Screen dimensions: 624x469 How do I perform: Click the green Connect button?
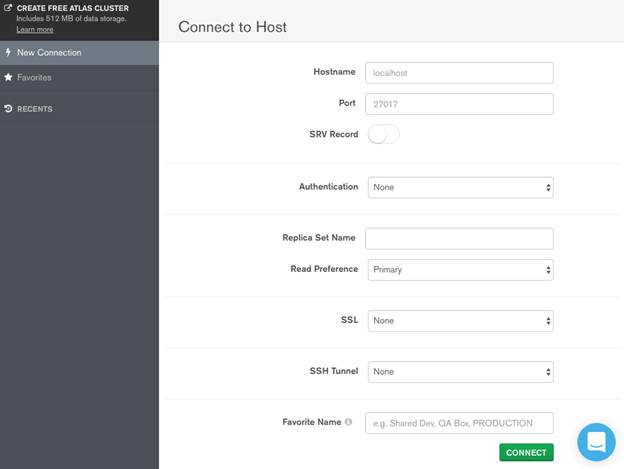[x=526, y=452]
